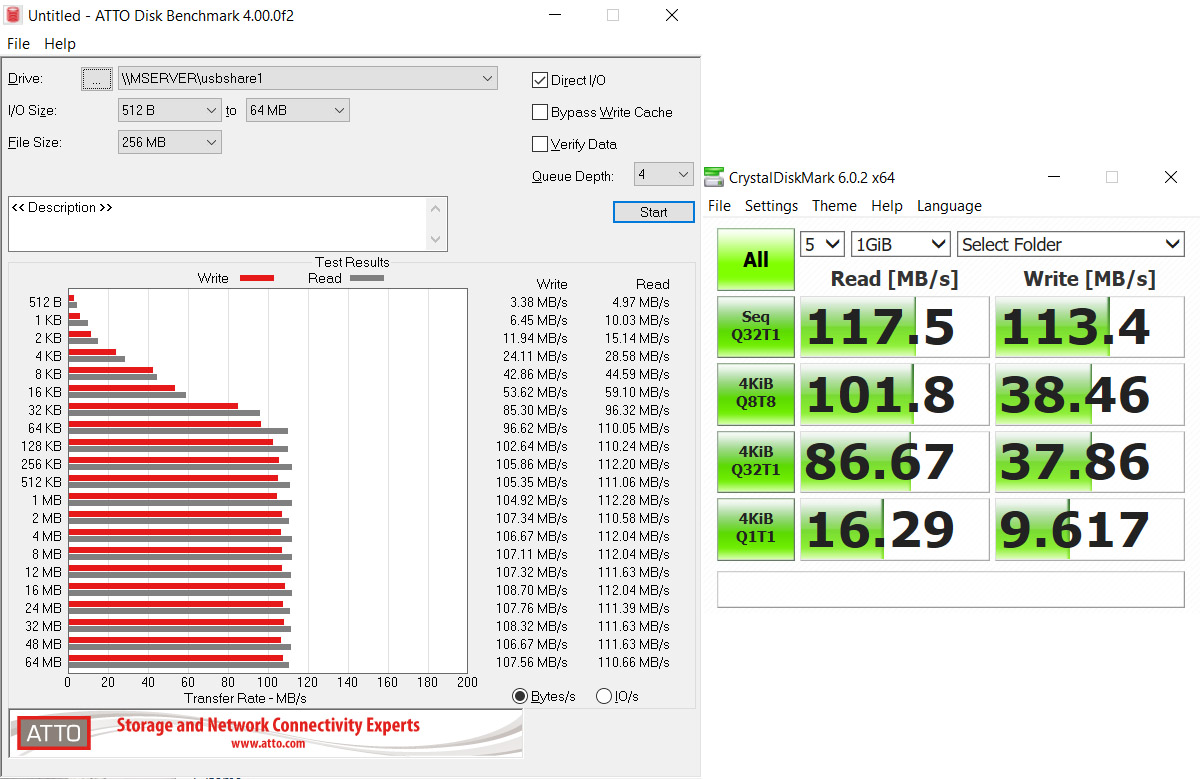This screenshot has width=1200, height=779.
Task: Click the 4KiB Q1T1 read result 16.29
Action: [x=895, y=529]
